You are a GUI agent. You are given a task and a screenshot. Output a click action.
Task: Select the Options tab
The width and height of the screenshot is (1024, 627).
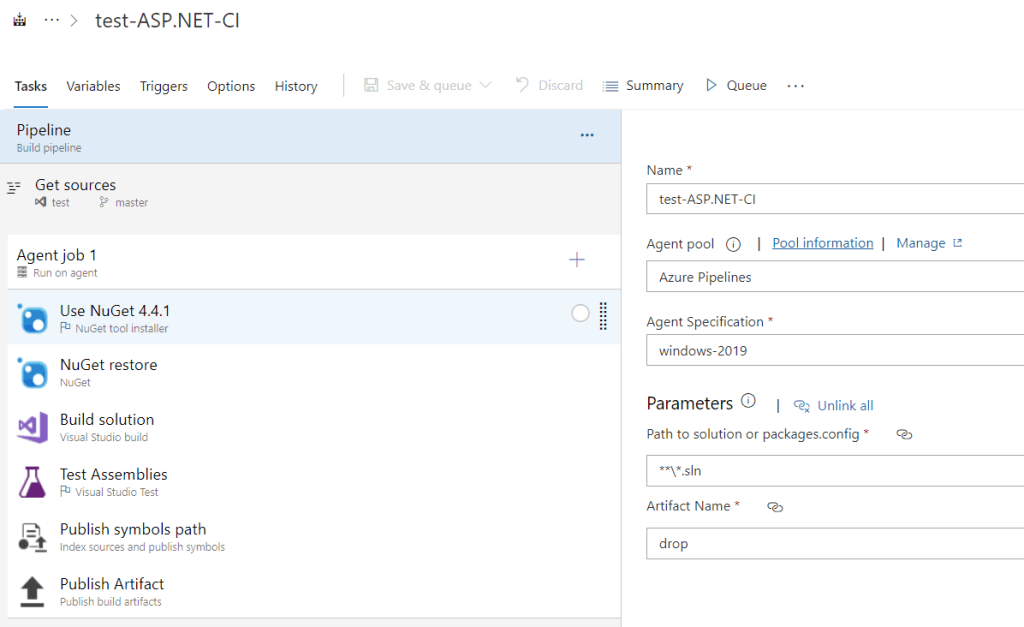click(231, 86)
